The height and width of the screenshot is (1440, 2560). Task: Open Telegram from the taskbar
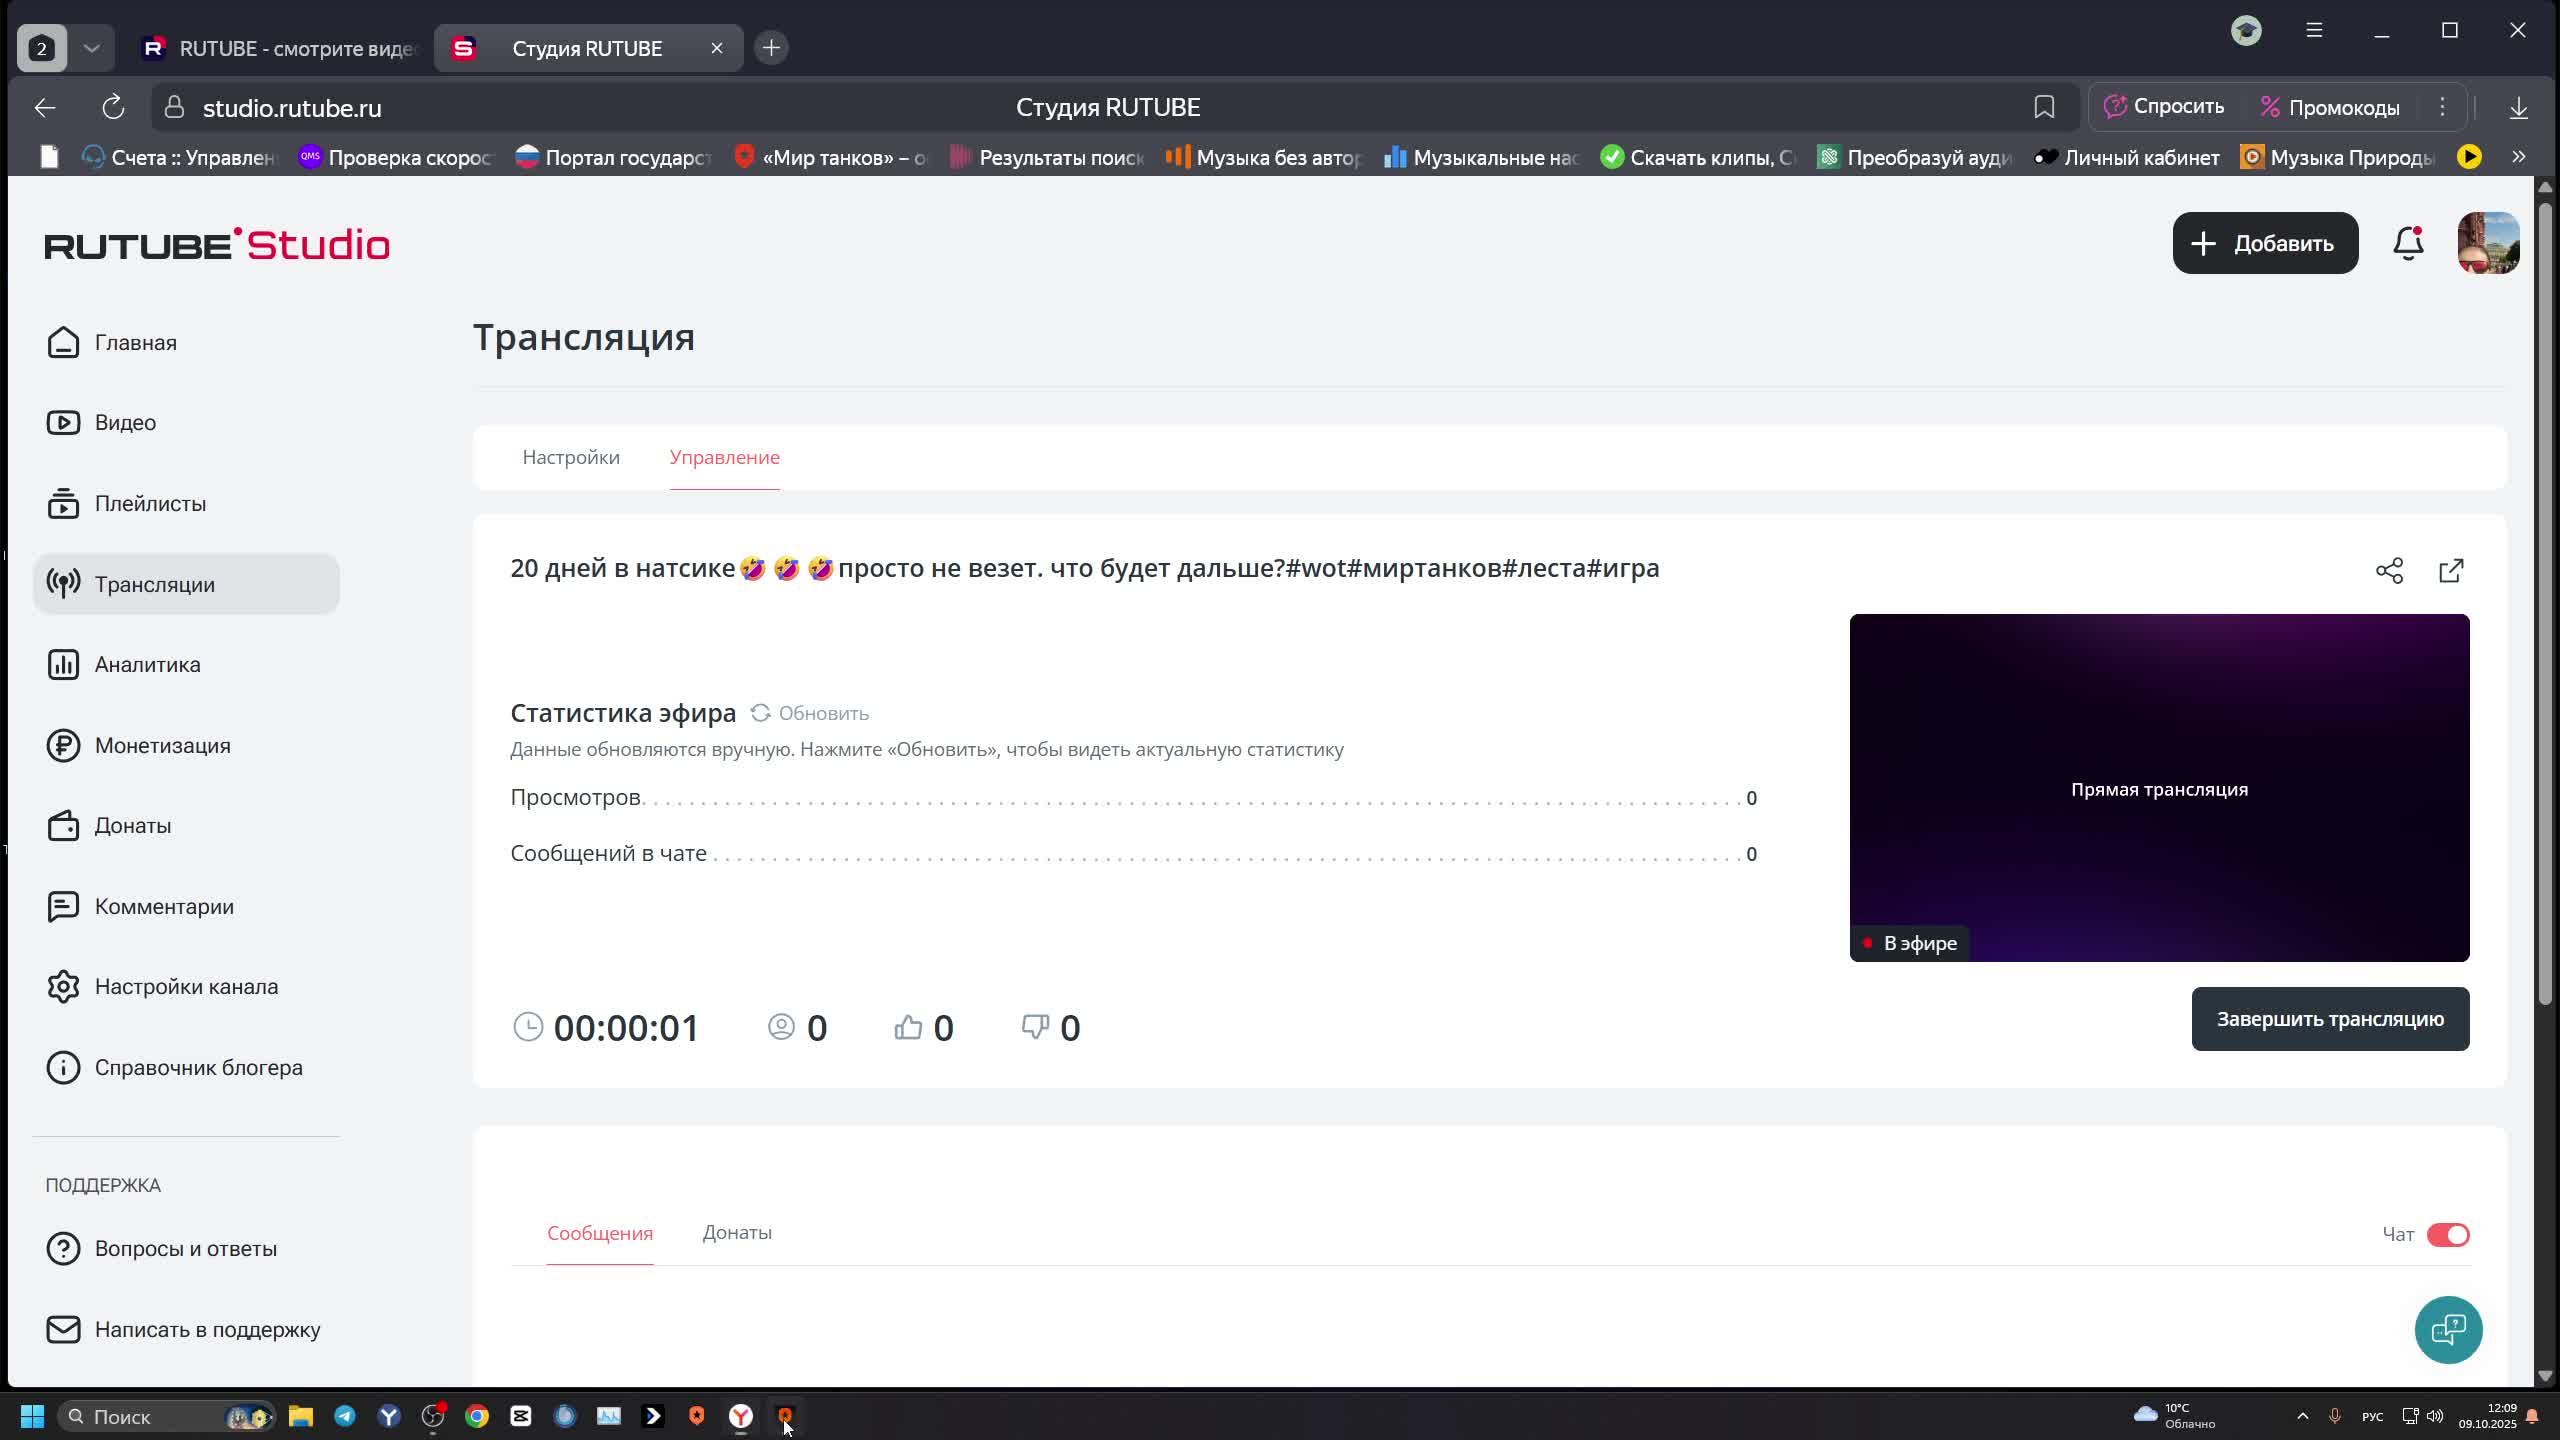345,1416
